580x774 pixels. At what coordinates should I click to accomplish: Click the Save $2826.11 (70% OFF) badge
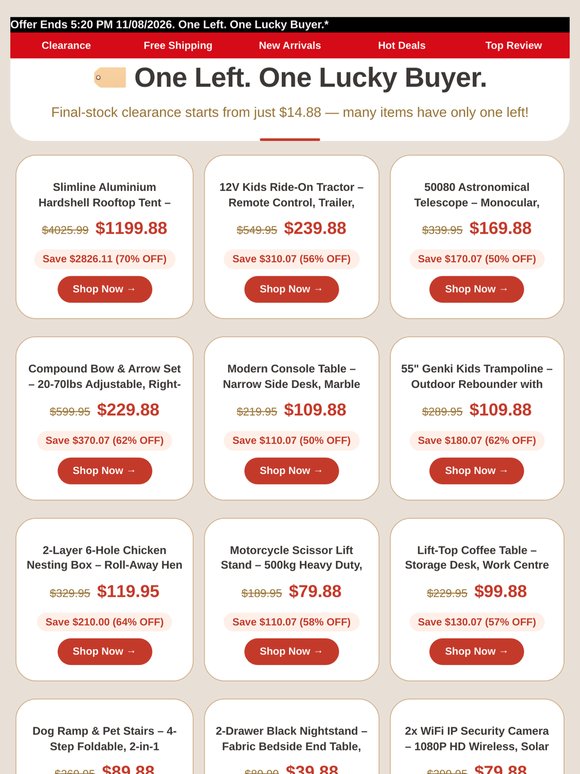click(x=105, y=259)
